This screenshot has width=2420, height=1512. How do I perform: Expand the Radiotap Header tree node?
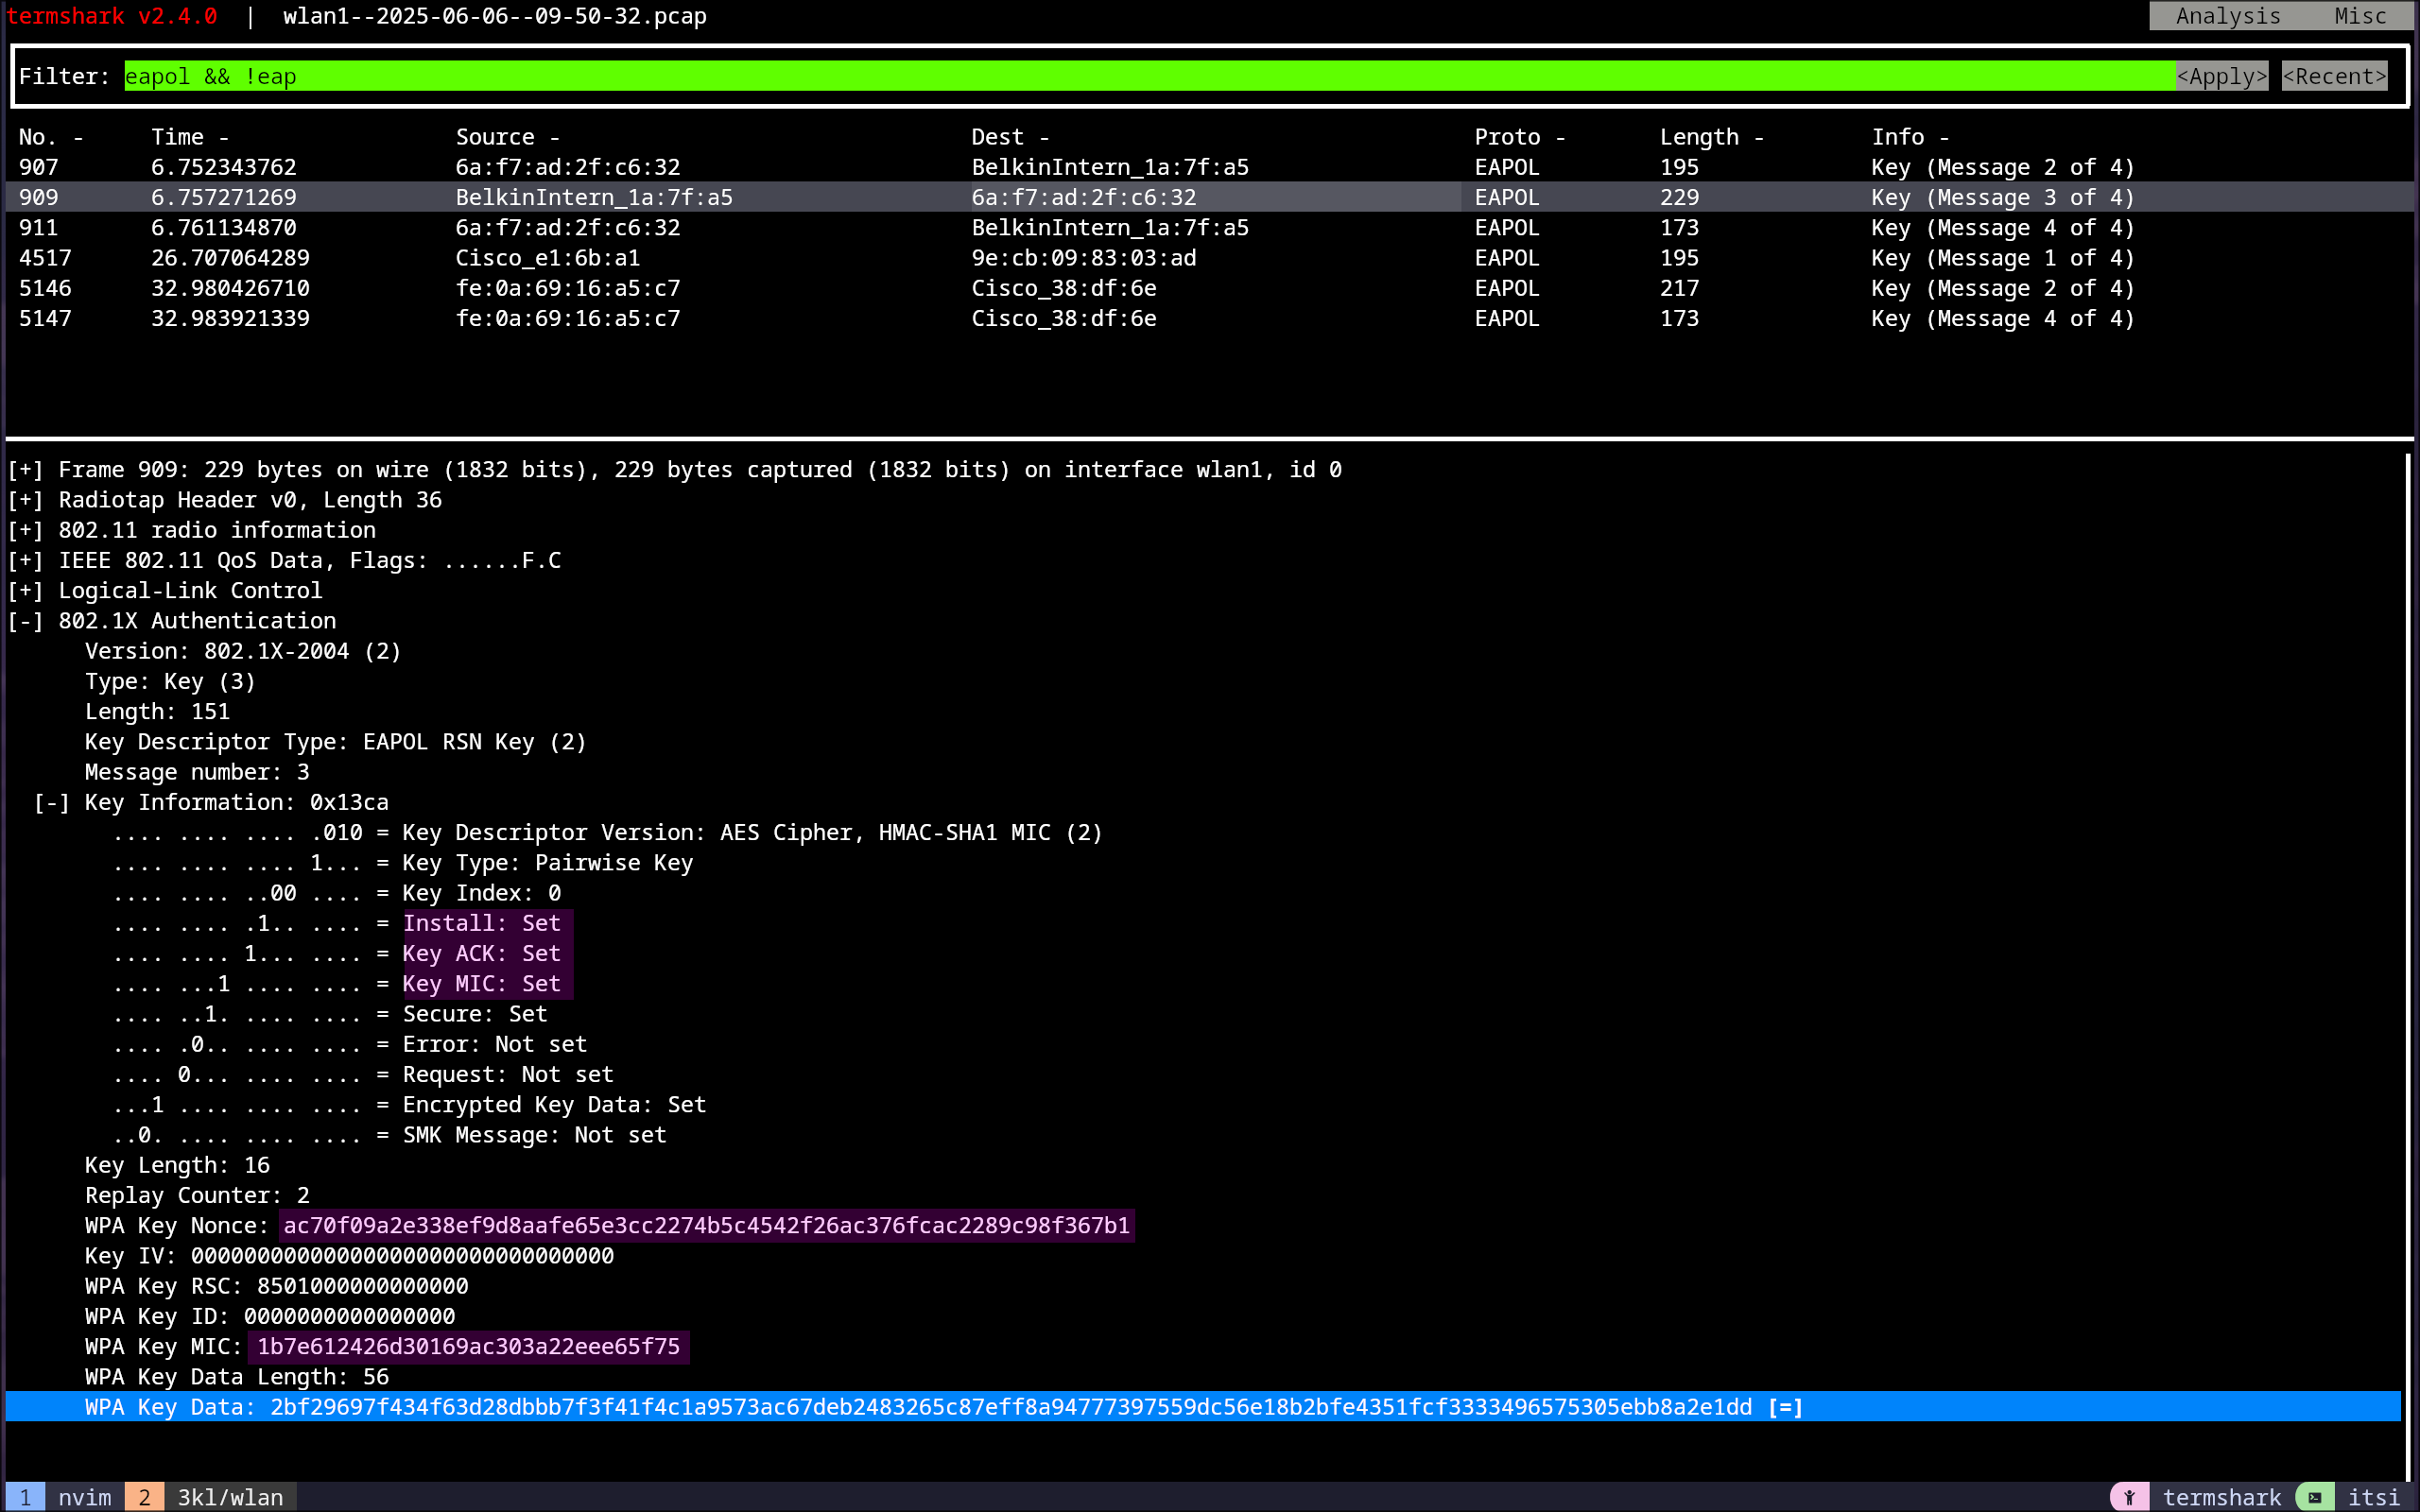click(25, 500)
